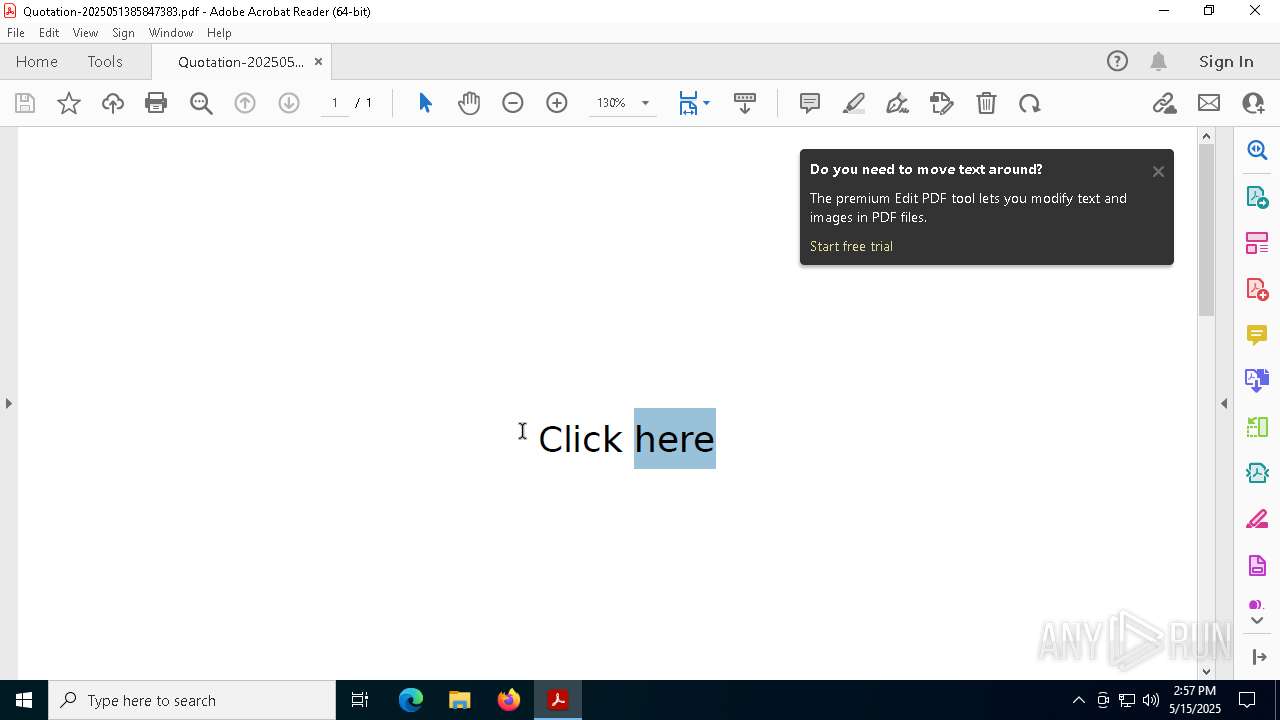Collapse the right tools pane arrow

tap(1224, 403)
